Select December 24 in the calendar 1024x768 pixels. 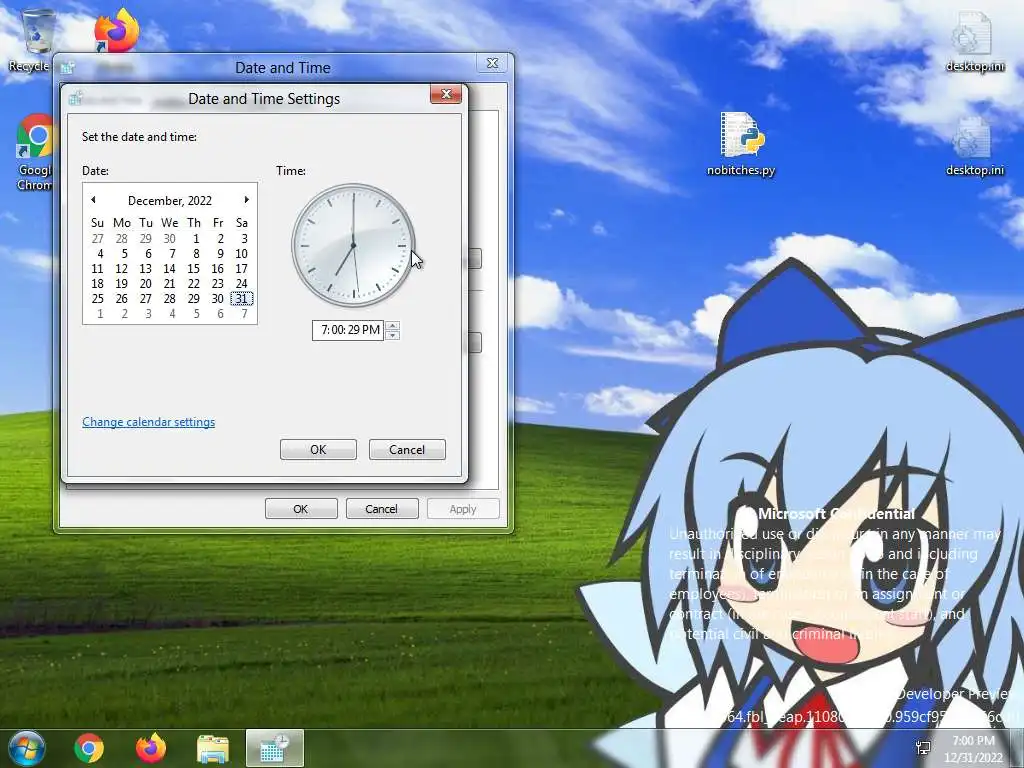pos(242,283)
